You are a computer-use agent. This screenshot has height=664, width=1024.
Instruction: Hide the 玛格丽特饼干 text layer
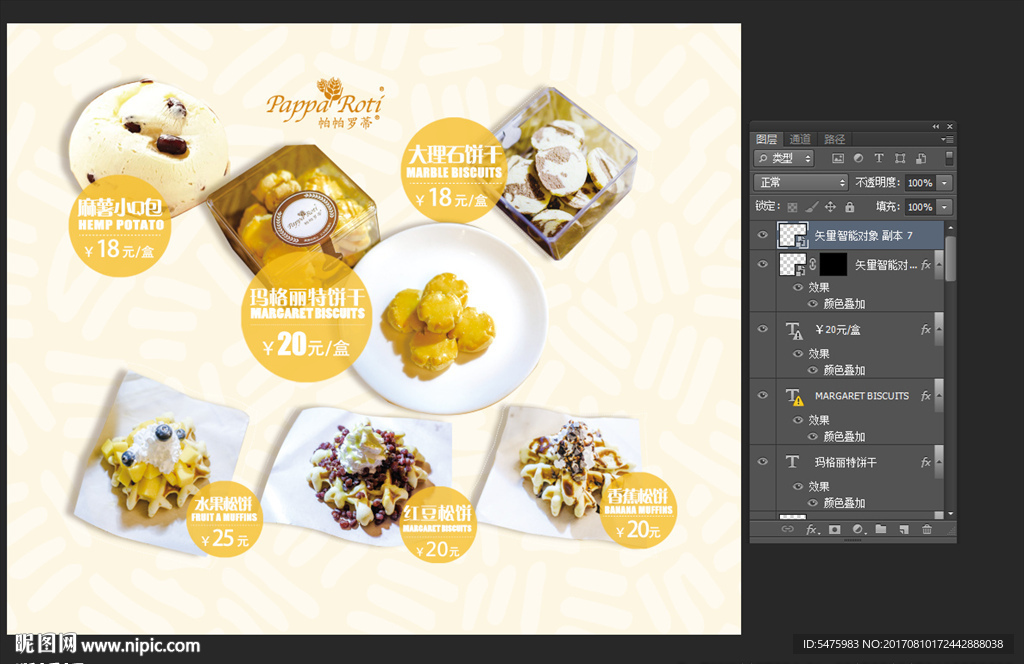762,462
